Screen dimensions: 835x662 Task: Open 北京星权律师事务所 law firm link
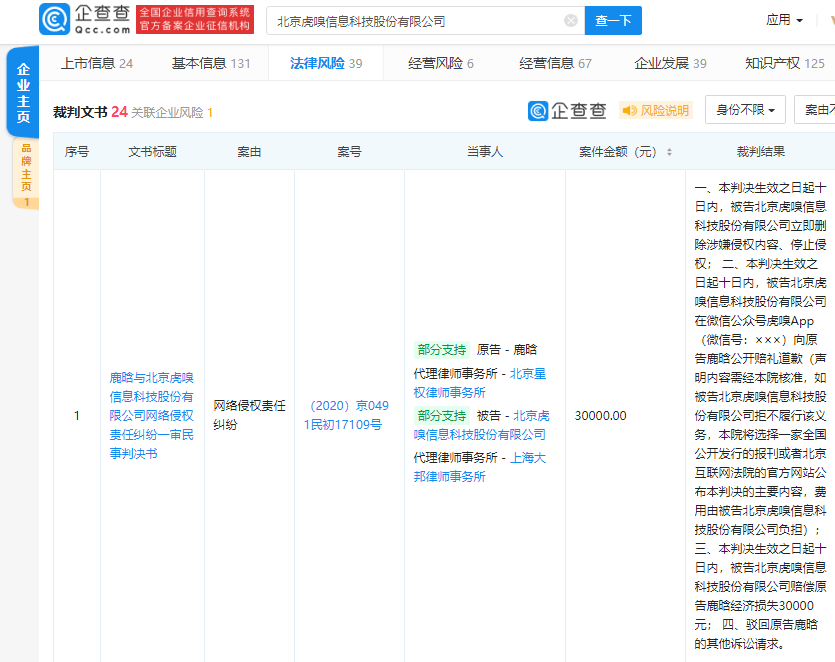[480, 383]
